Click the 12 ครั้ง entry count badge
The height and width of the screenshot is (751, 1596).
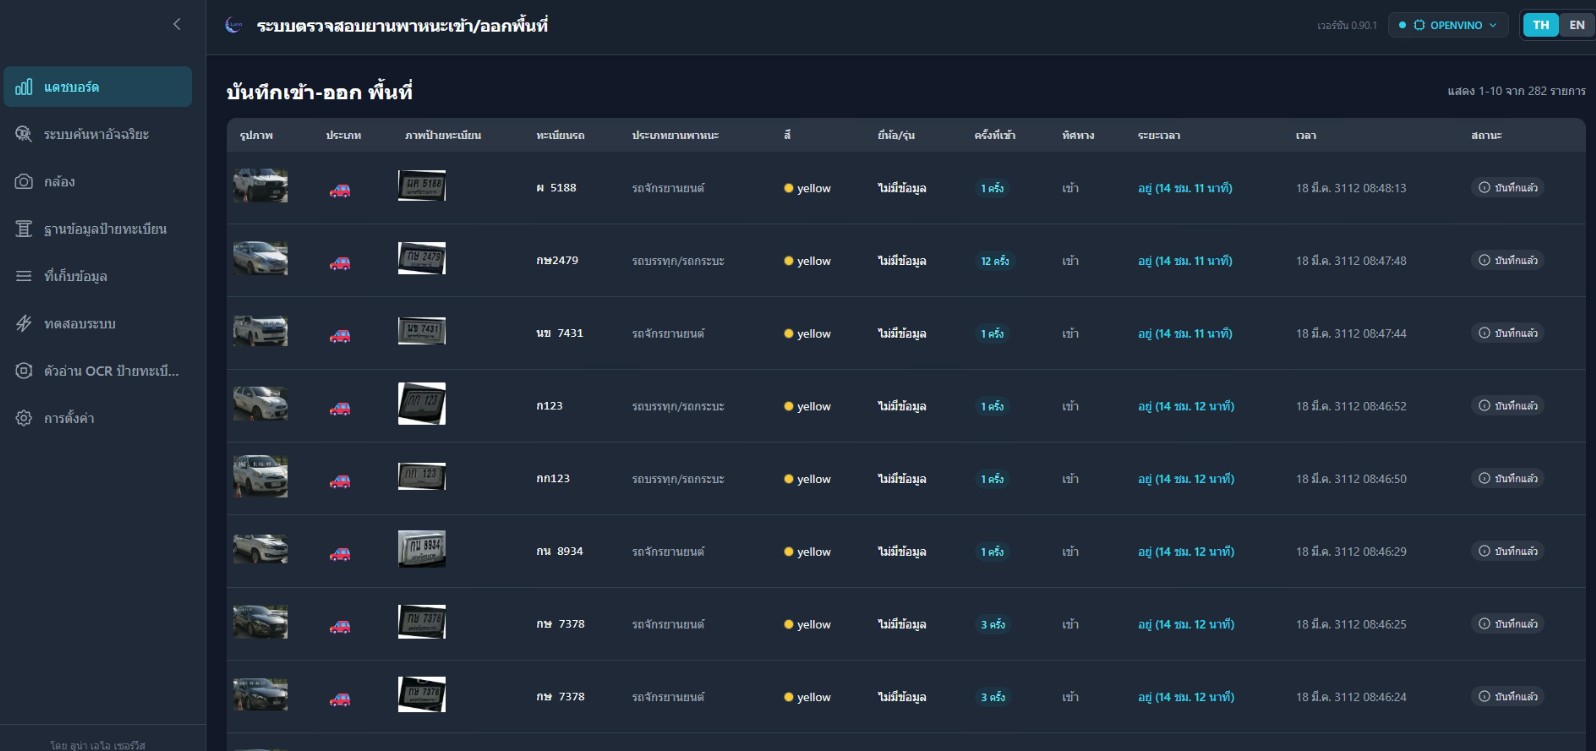994,261
